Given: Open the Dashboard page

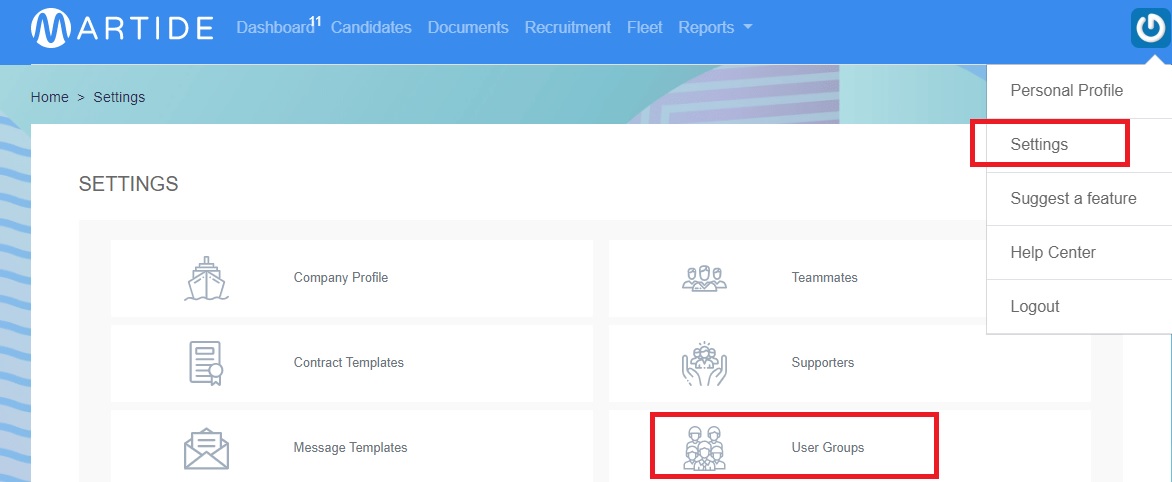Looking at the screenshot, I should [x=275, y=28].
